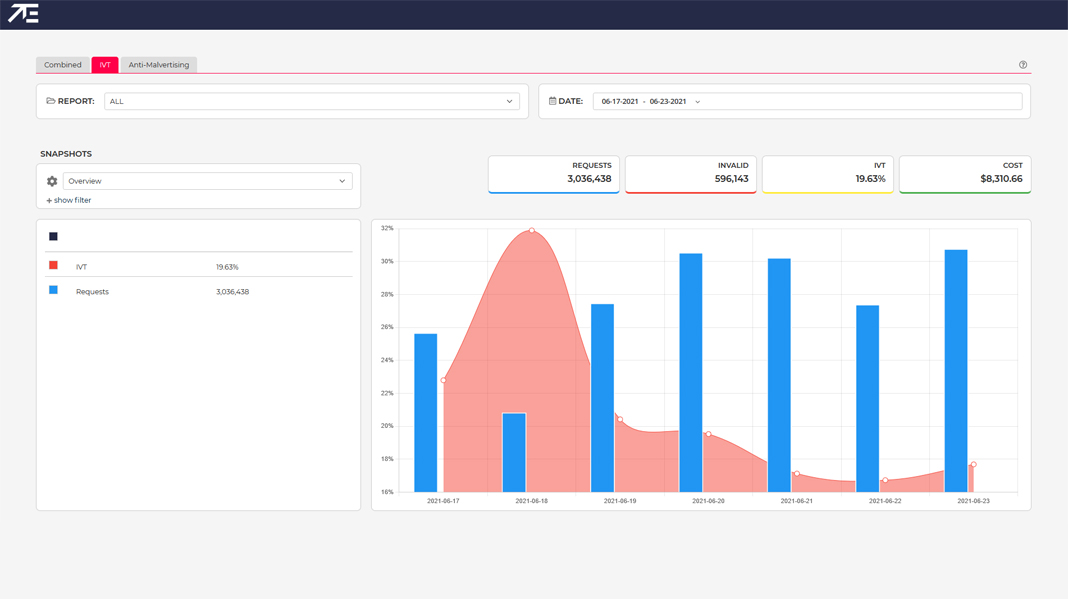Toggle the IVT red legend swatch

click(53, 266)
